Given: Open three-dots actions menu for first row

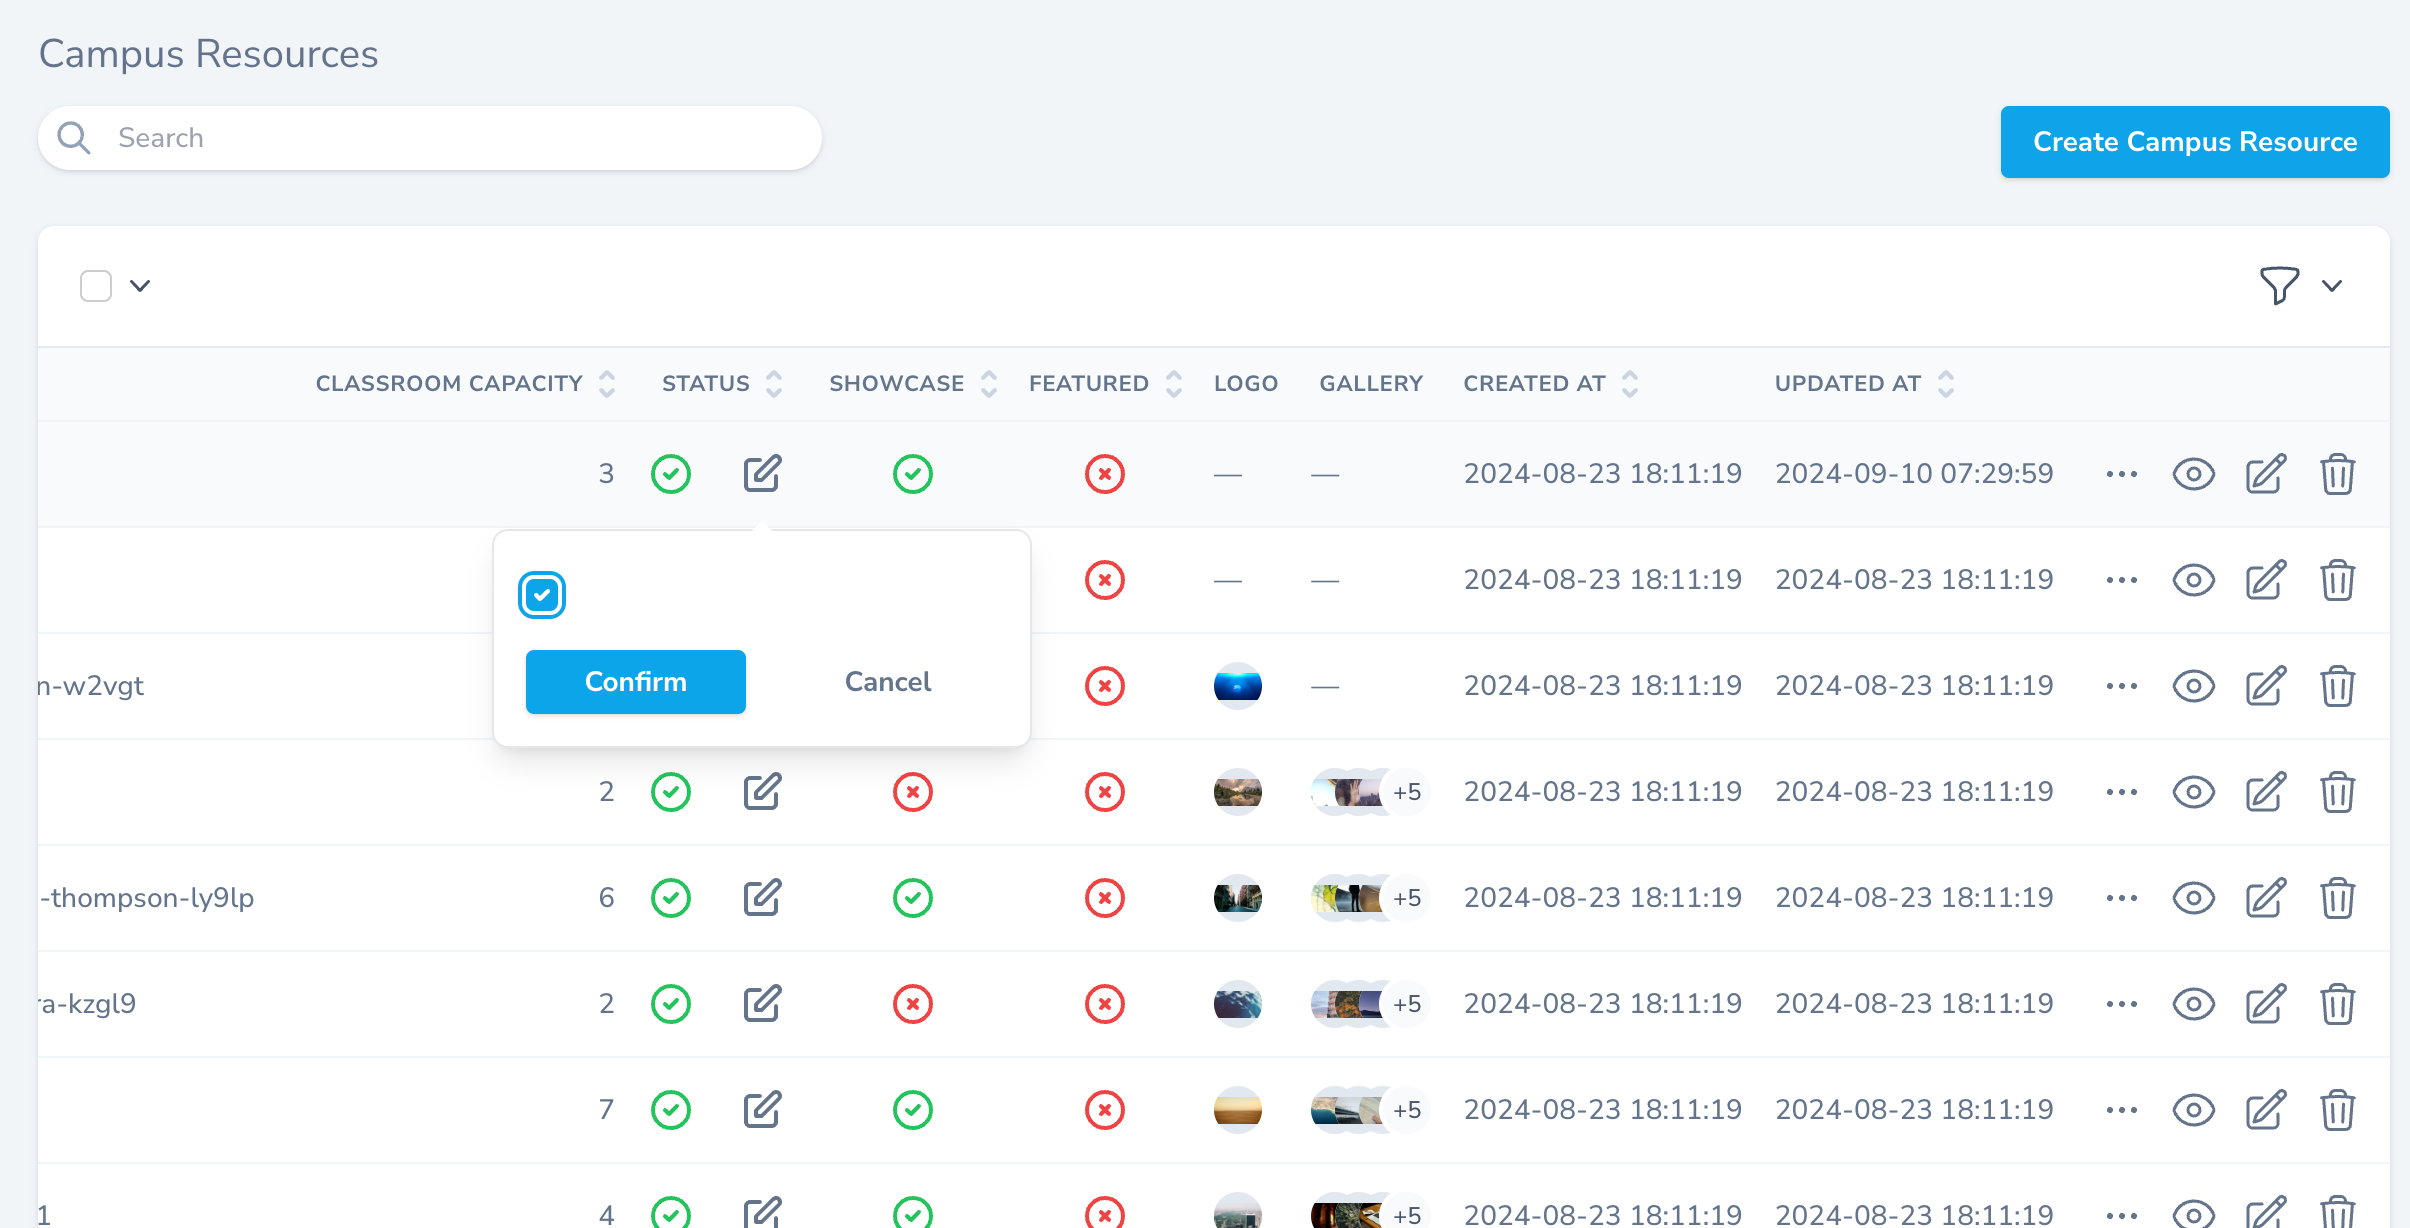Looking at the screenshot, I should pos(2121,474).
